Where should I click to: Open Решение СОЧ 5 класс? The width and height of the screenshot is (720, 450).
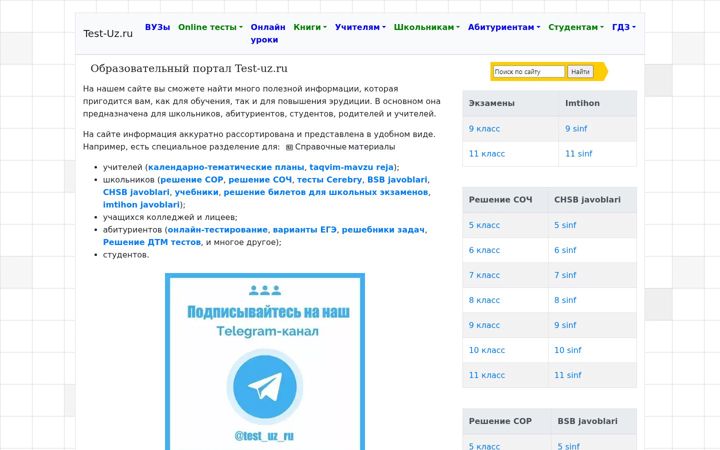click(484, 225)
